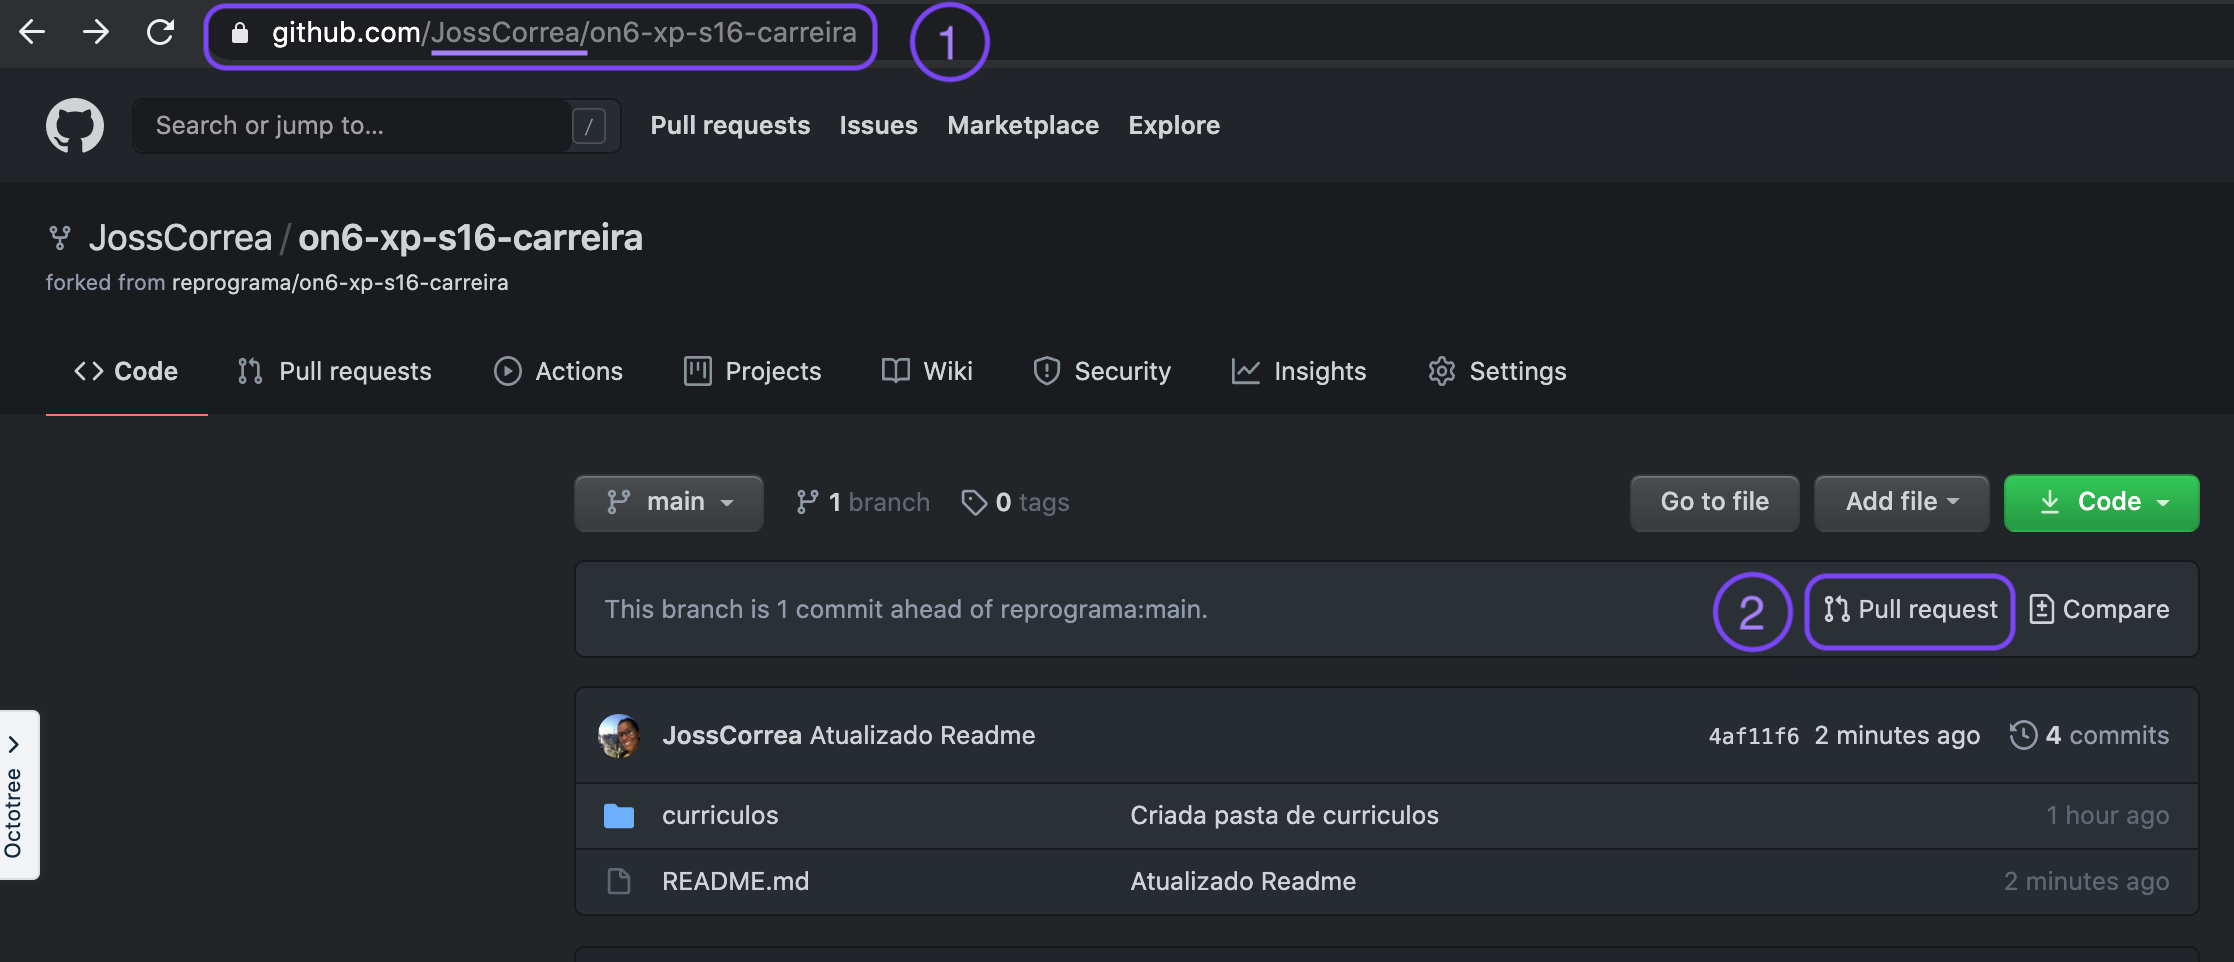2234x962 pixels.
Task: Focus the 'Search or jump to...' field
Action: (x=376, y=126)
